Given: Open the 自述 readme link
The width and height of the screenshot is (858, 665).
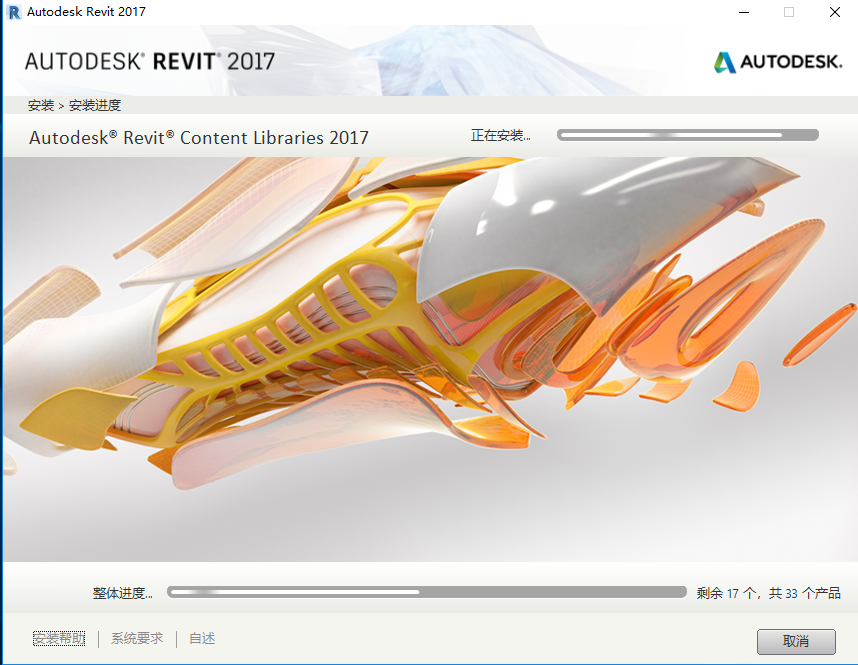Looking at the screenshot, I should (202, 638).
